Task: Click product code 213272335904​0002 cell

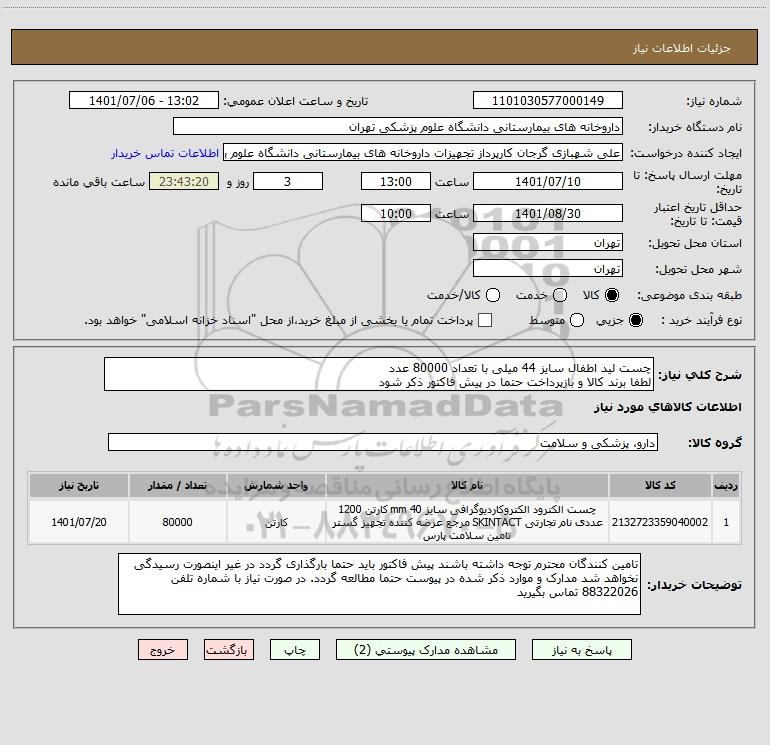Action: (660, 522)
